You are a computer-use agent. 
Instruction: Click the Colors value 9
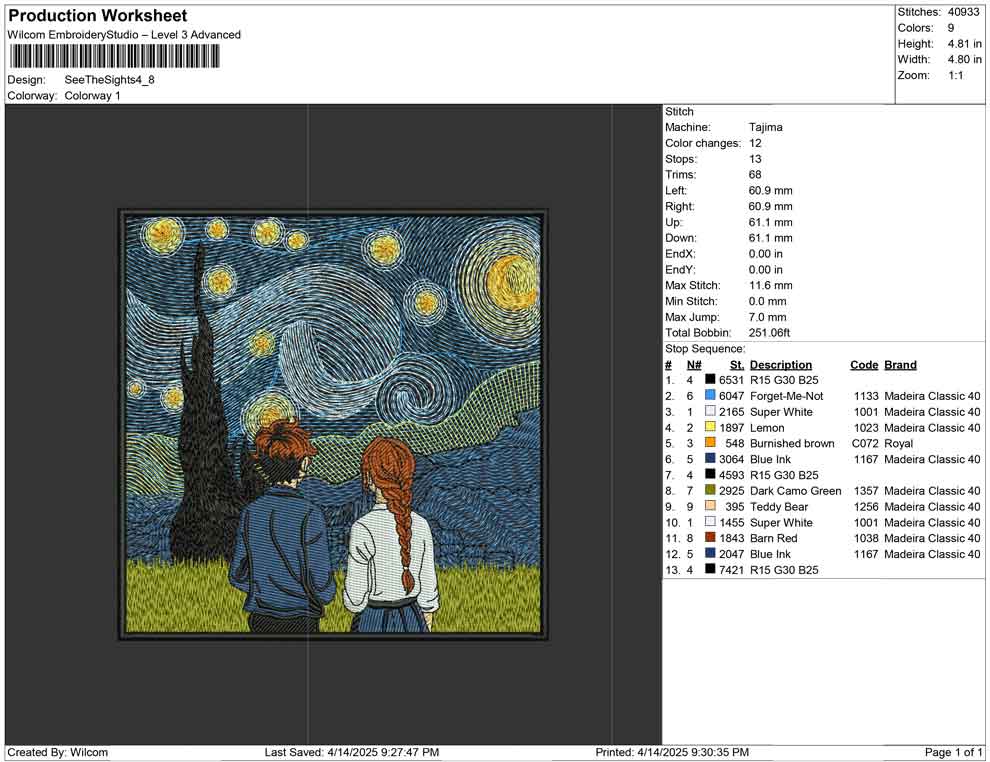click(x=951, y=28)
